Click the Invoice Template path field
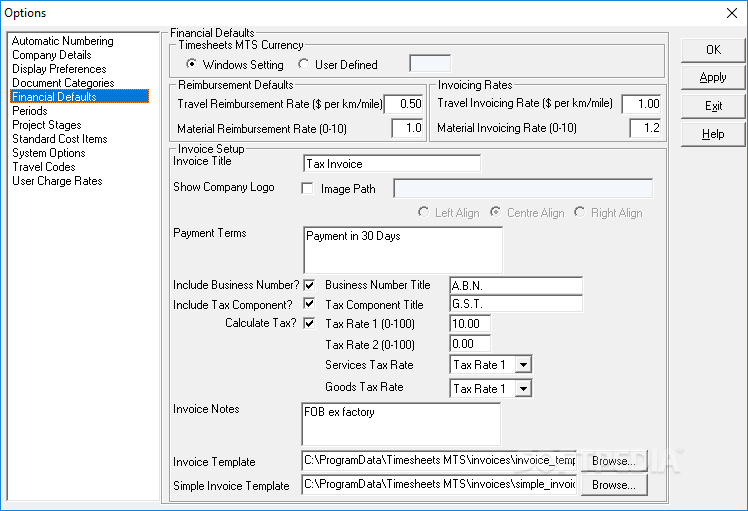This screenshot has height=511, width=748. (x=439, y=460)
